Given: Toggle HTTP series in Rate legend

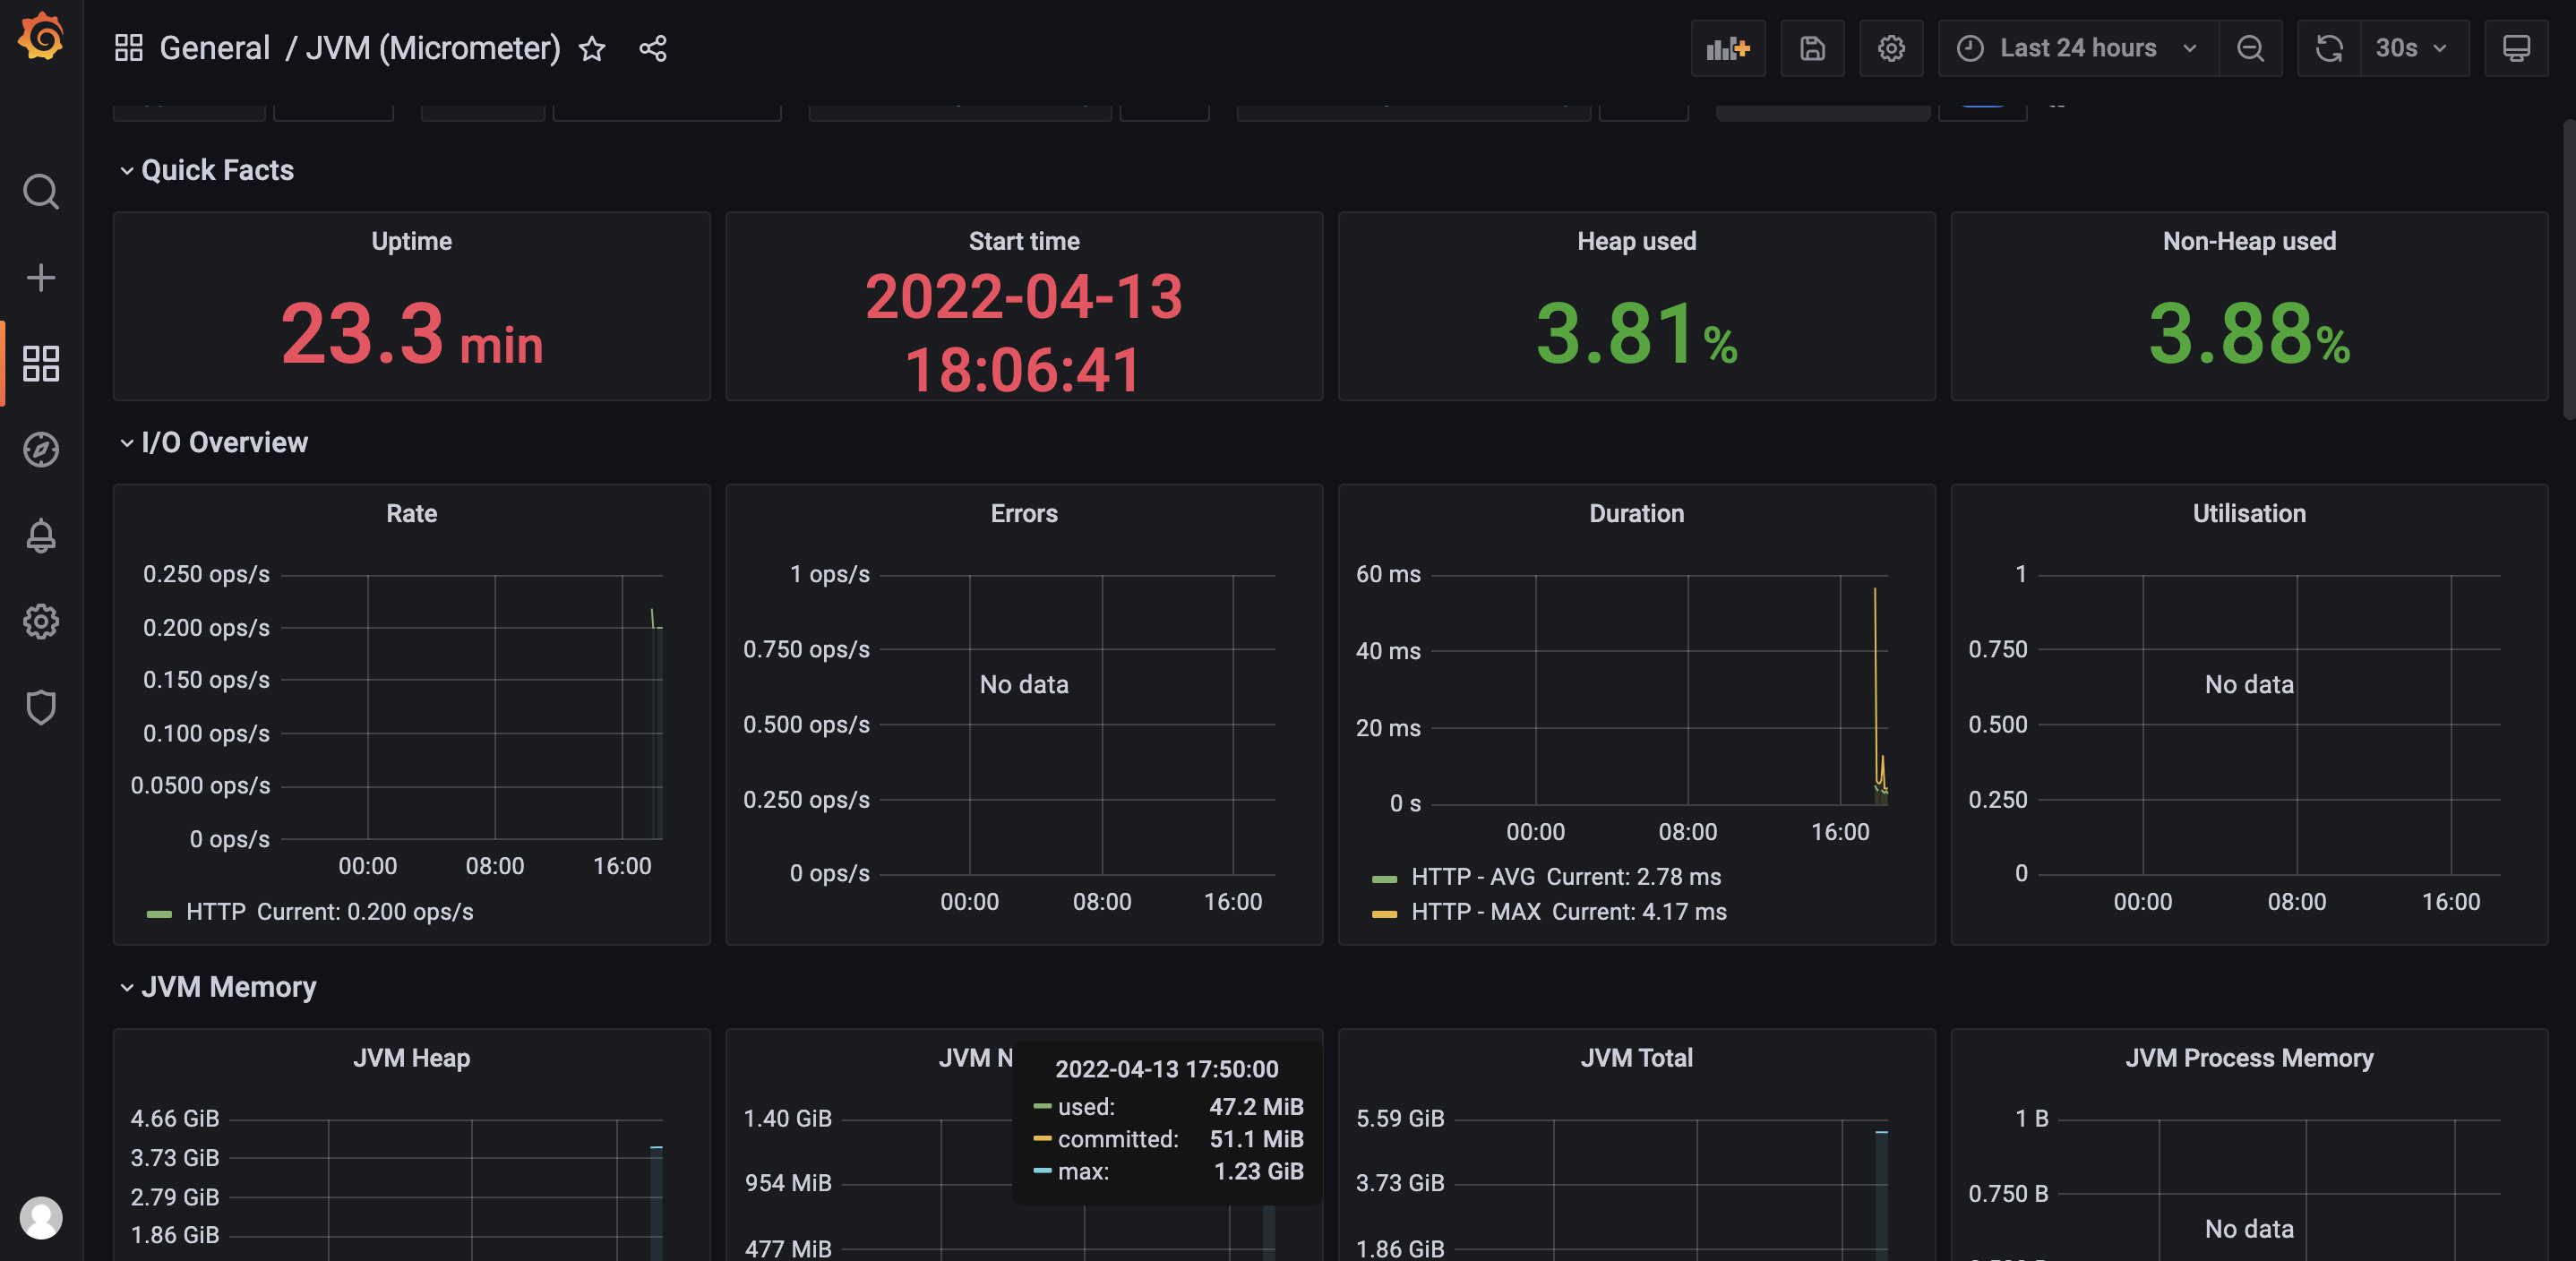Looking at the screenshot, I should point(215,911).
